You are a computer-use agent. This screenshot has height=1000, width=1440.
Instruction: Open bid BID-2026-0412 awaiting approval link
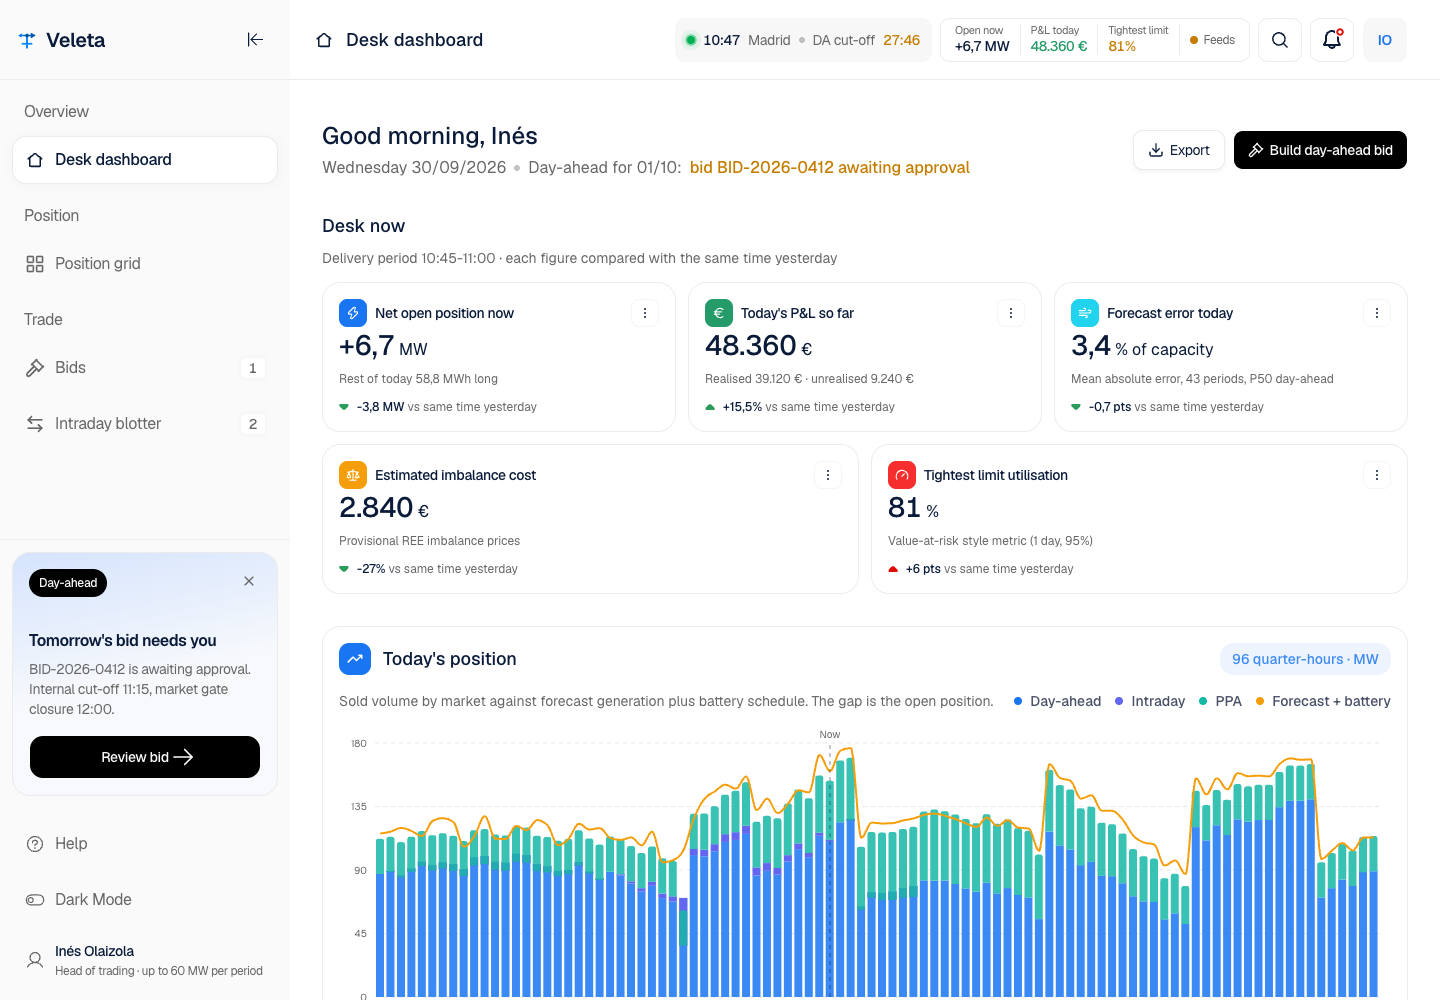(x=830, y=167)
